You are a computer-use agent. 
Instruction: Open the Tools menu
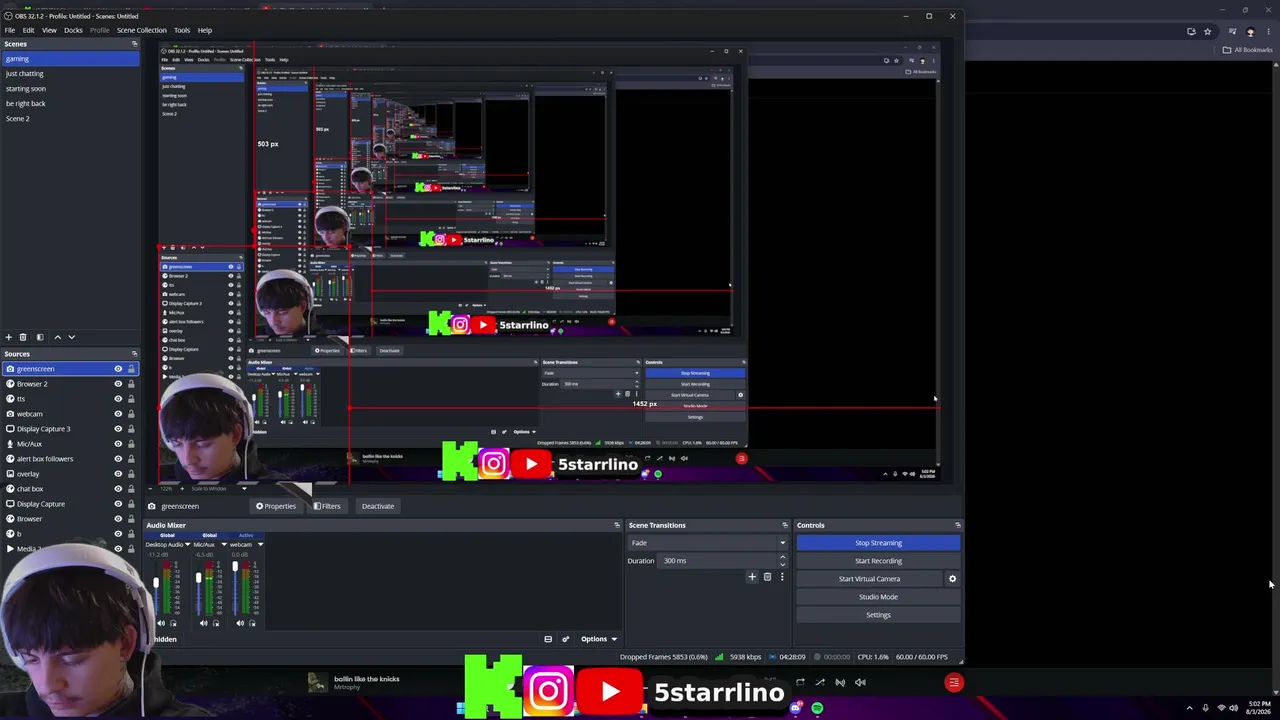(x=181, y=30)
